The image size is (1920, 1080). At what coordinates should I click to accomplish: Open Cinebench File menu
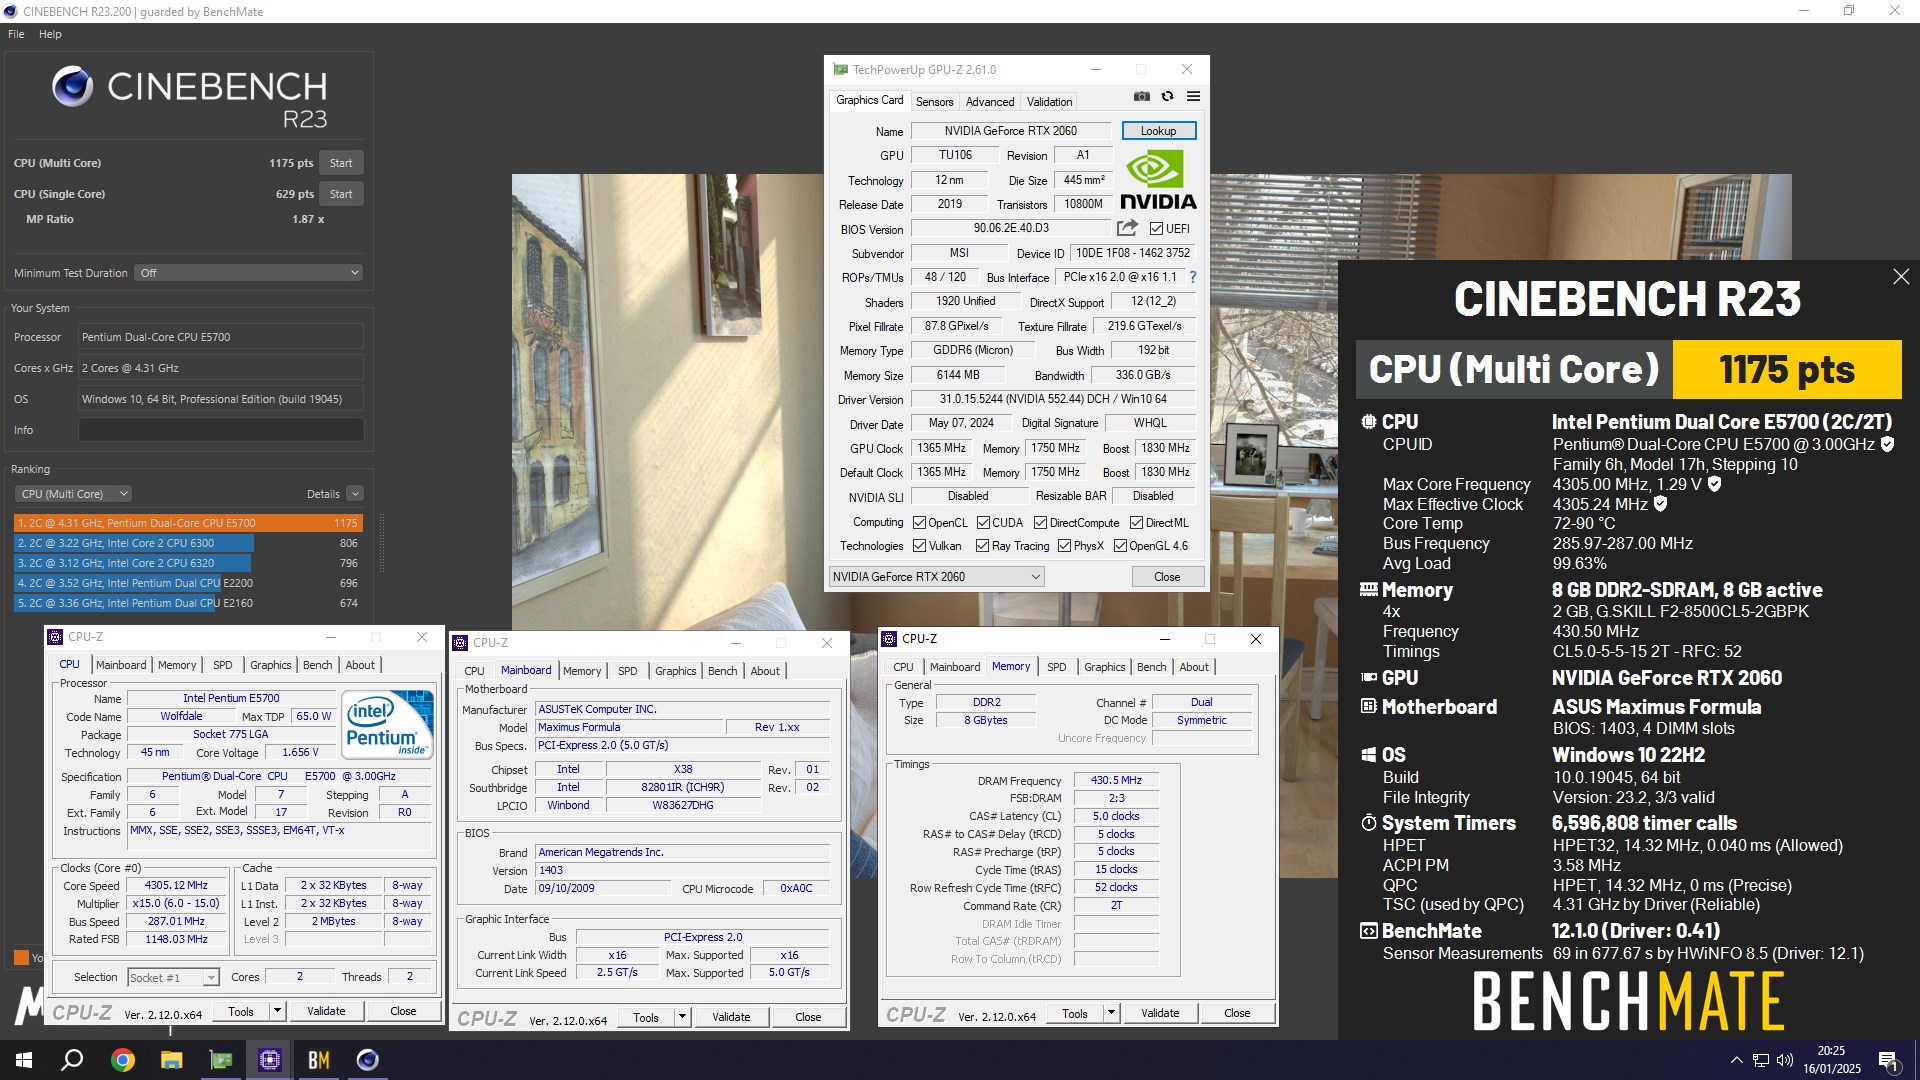pos(16,34)
